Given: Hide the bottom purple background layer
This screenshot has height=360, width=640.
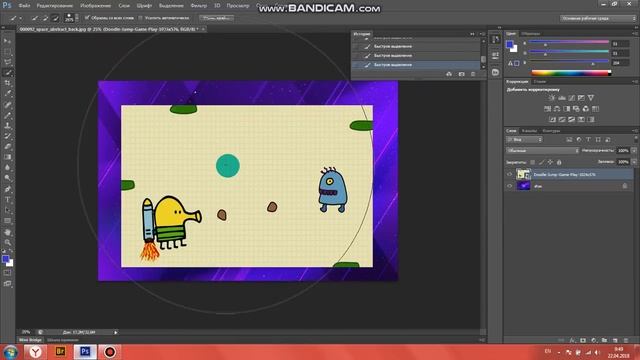Looking at the screenshot, I should click(x=509, y=186).
